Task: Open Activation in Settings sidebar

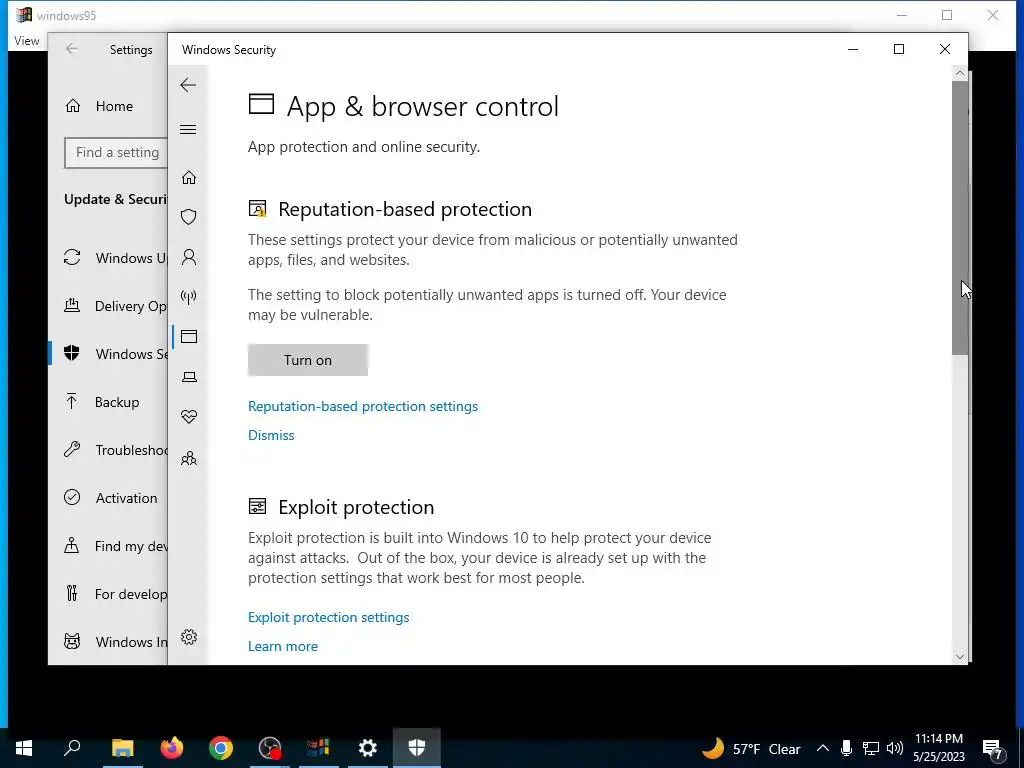Action: (108, 498)
